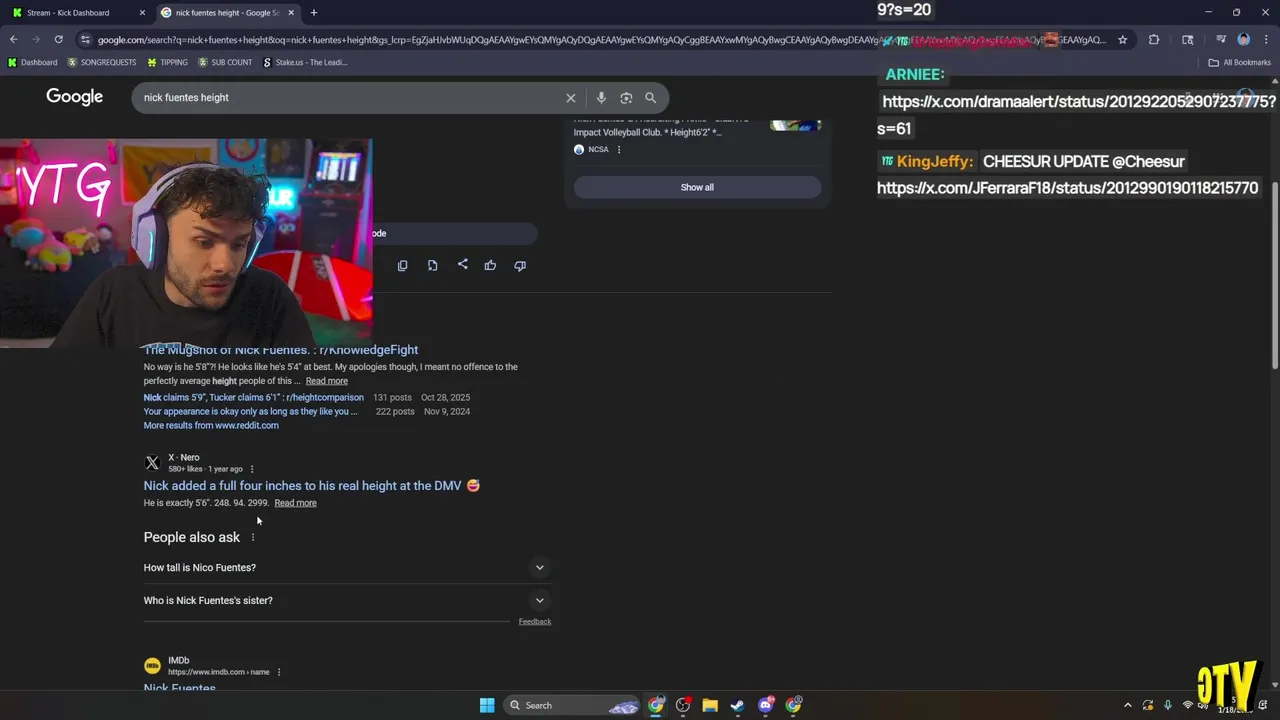The image size is (1280, 720).
Task: Open options dots beside X - Nero result
Action: click(252, 469)
